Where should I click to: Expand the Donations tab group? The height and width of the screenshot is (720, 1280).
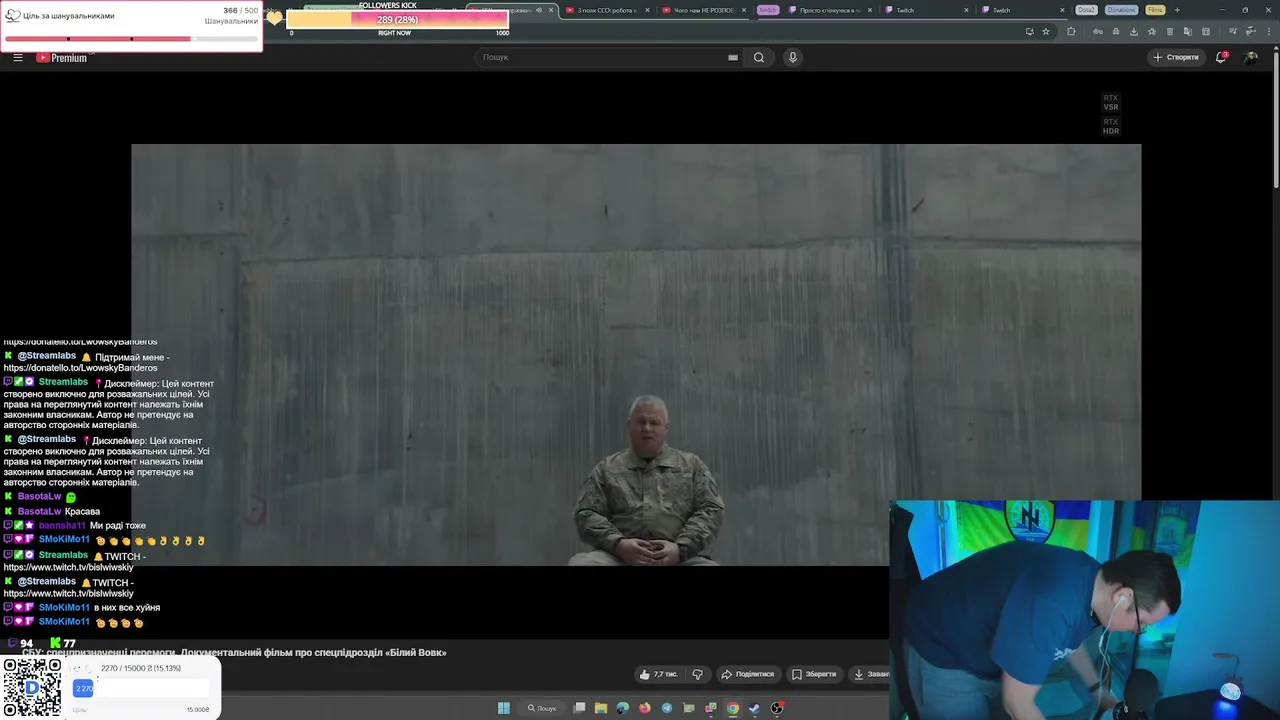pyautogui.click(x=1121, y=10)
